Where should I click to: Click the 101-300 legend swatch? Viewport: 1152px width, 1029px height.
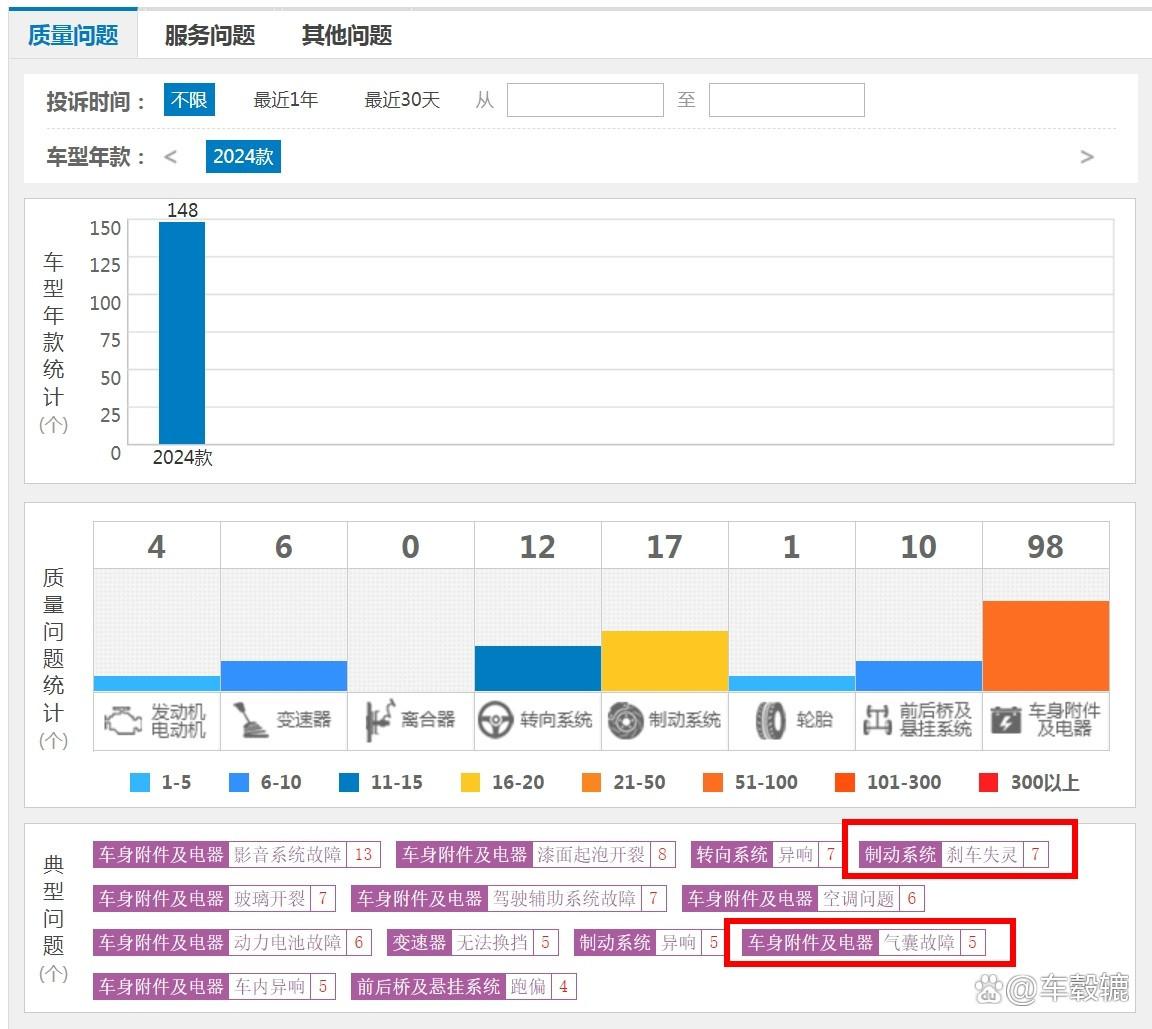tap(845, 782)
